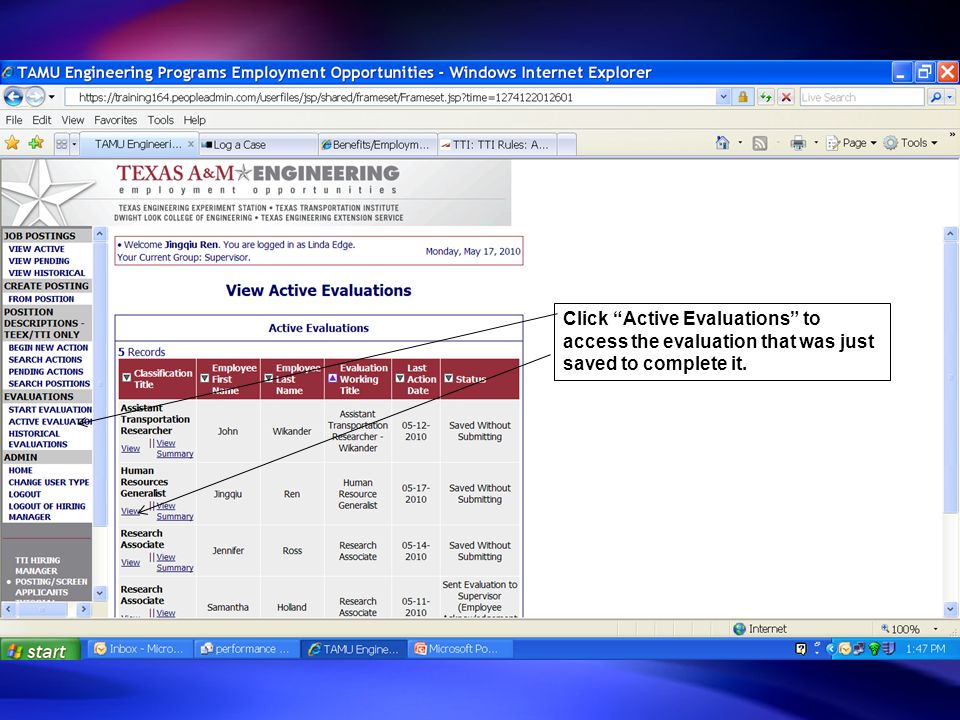Open Active Evaluations in sidebar

(x=50, y=421)
